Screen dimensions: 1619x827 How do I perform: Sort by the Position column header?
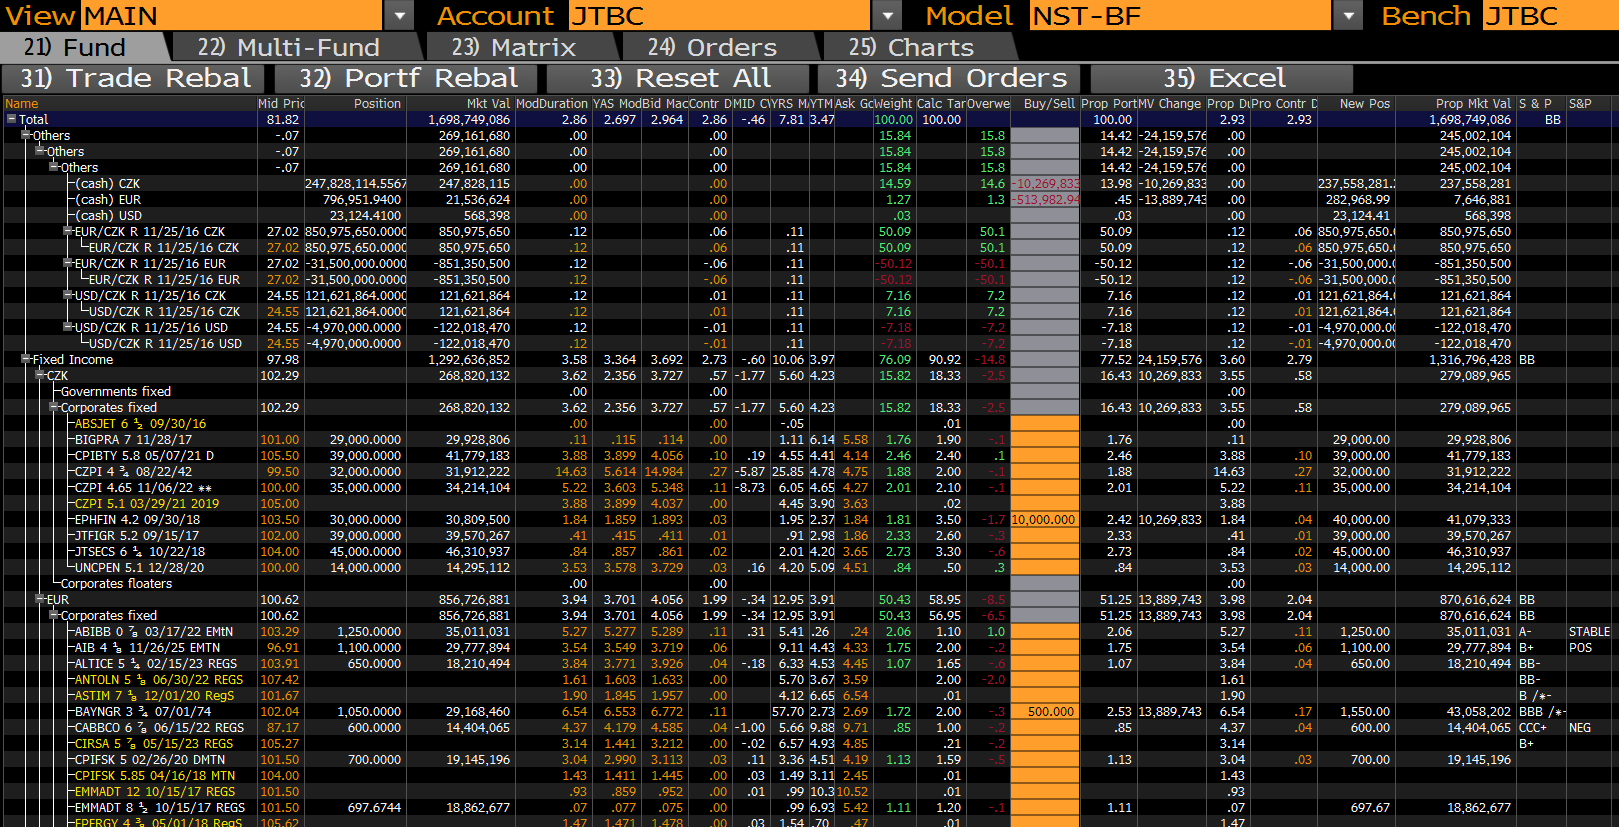click(x=355, y=104)
